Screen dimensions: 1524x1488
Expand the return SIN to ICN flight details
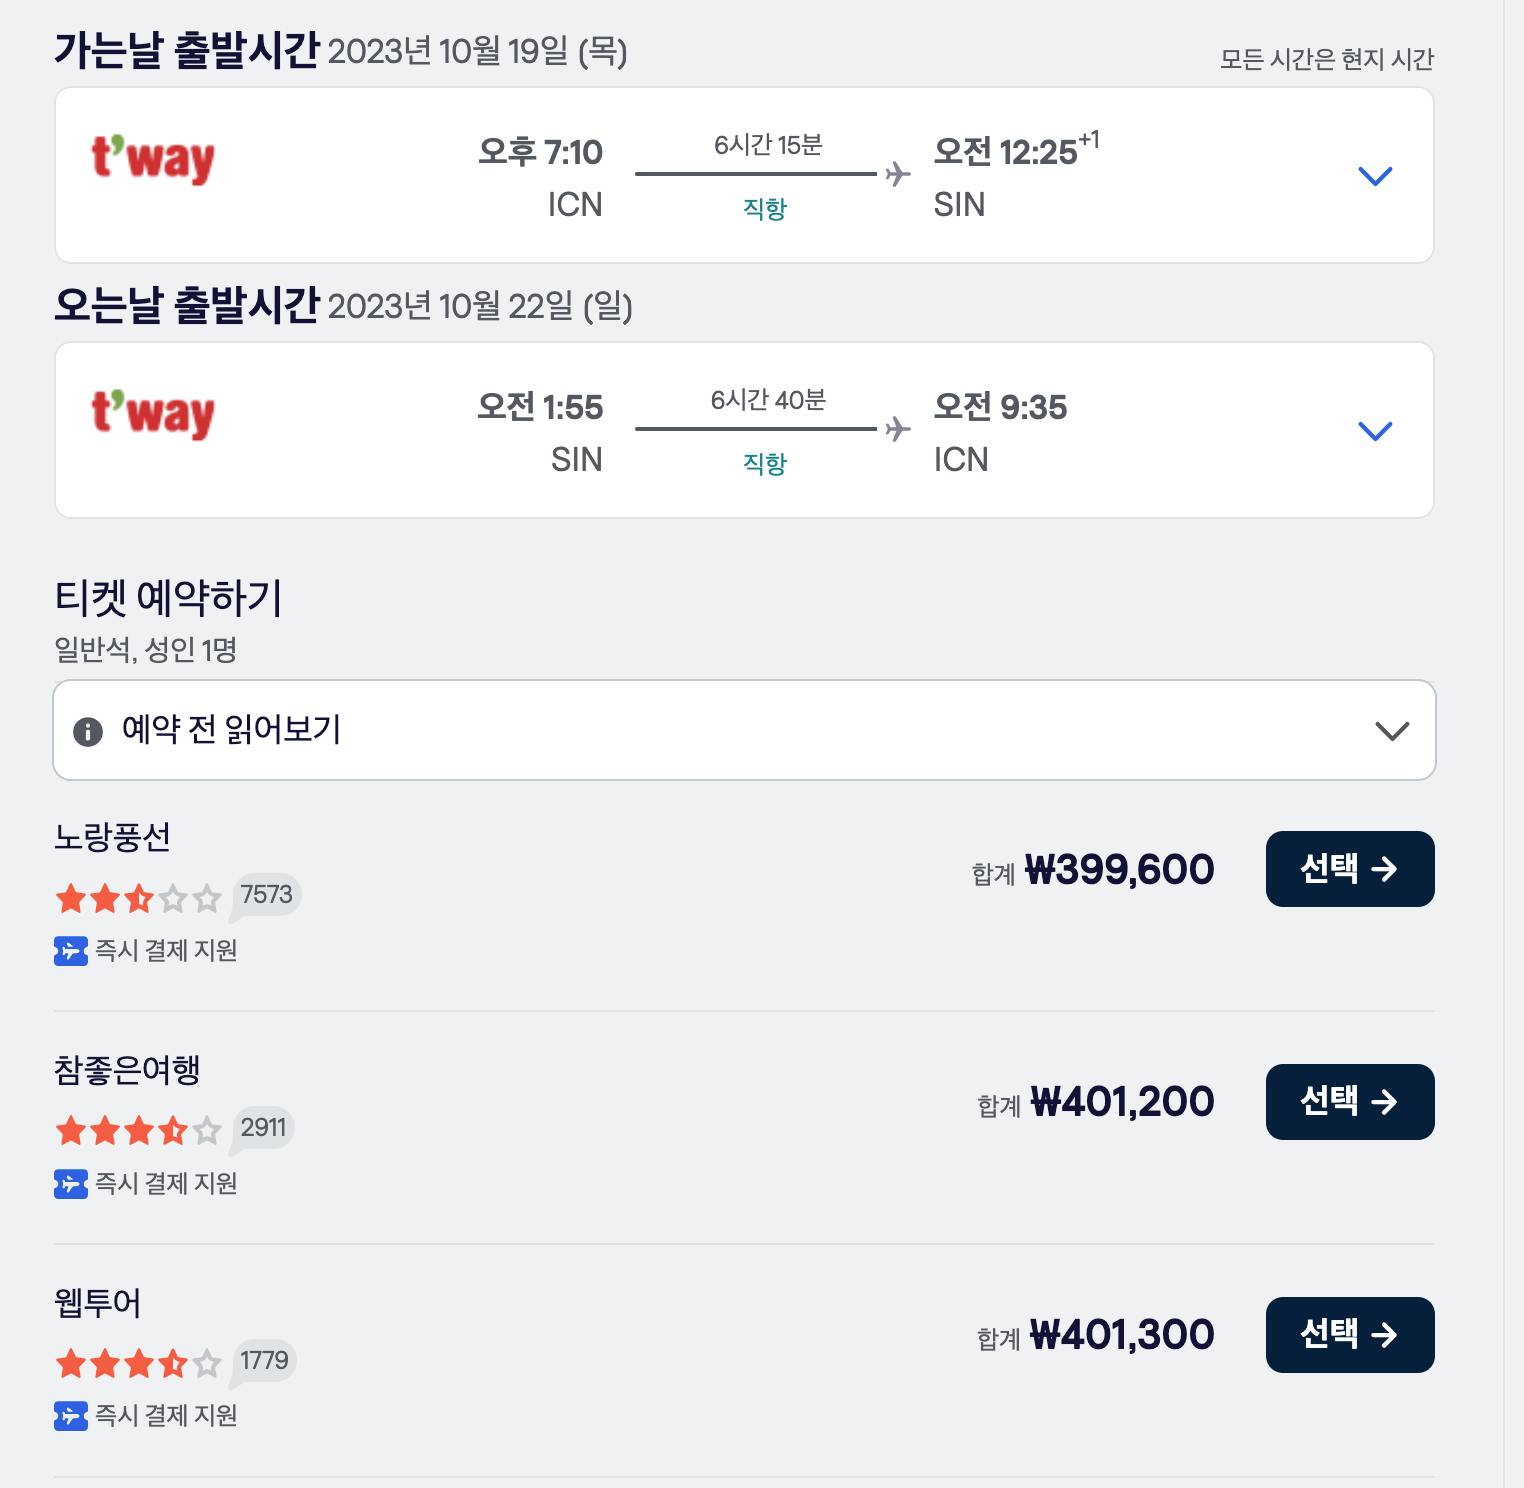[x=1375, y=430]
